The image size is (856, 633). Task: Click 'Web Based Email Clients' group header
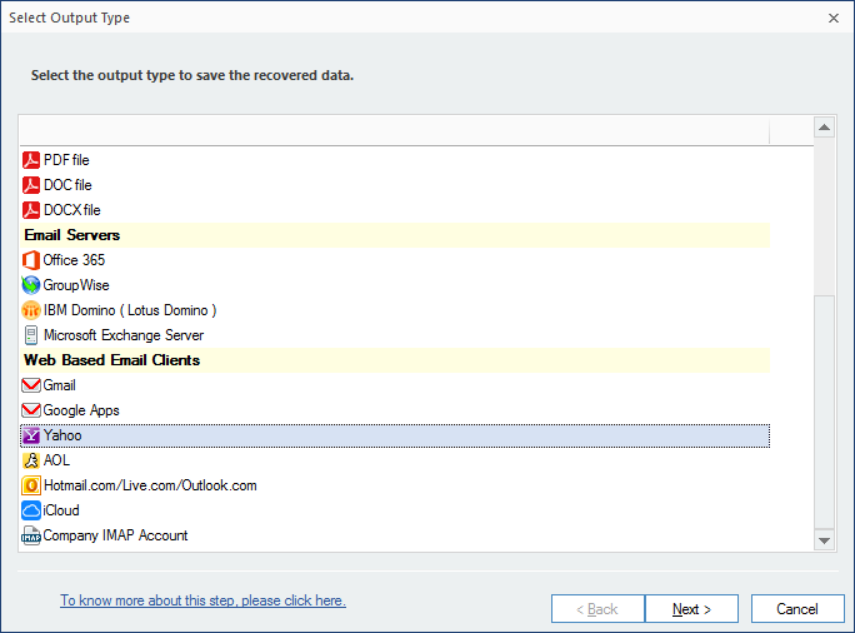395,360
